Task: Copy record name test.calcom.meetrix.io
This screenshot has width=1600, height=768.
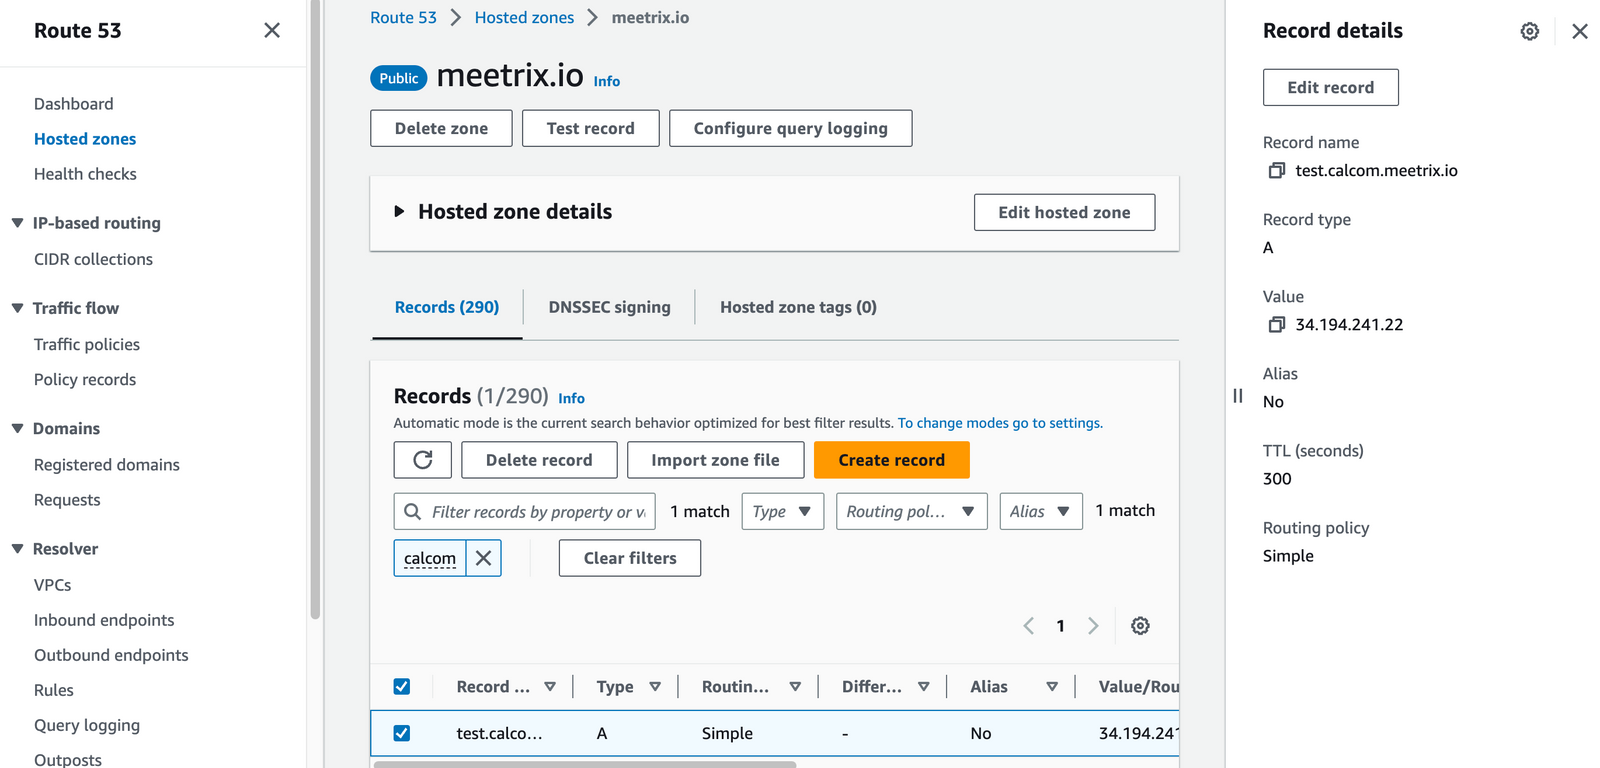Action: [x=1277, y=171]
